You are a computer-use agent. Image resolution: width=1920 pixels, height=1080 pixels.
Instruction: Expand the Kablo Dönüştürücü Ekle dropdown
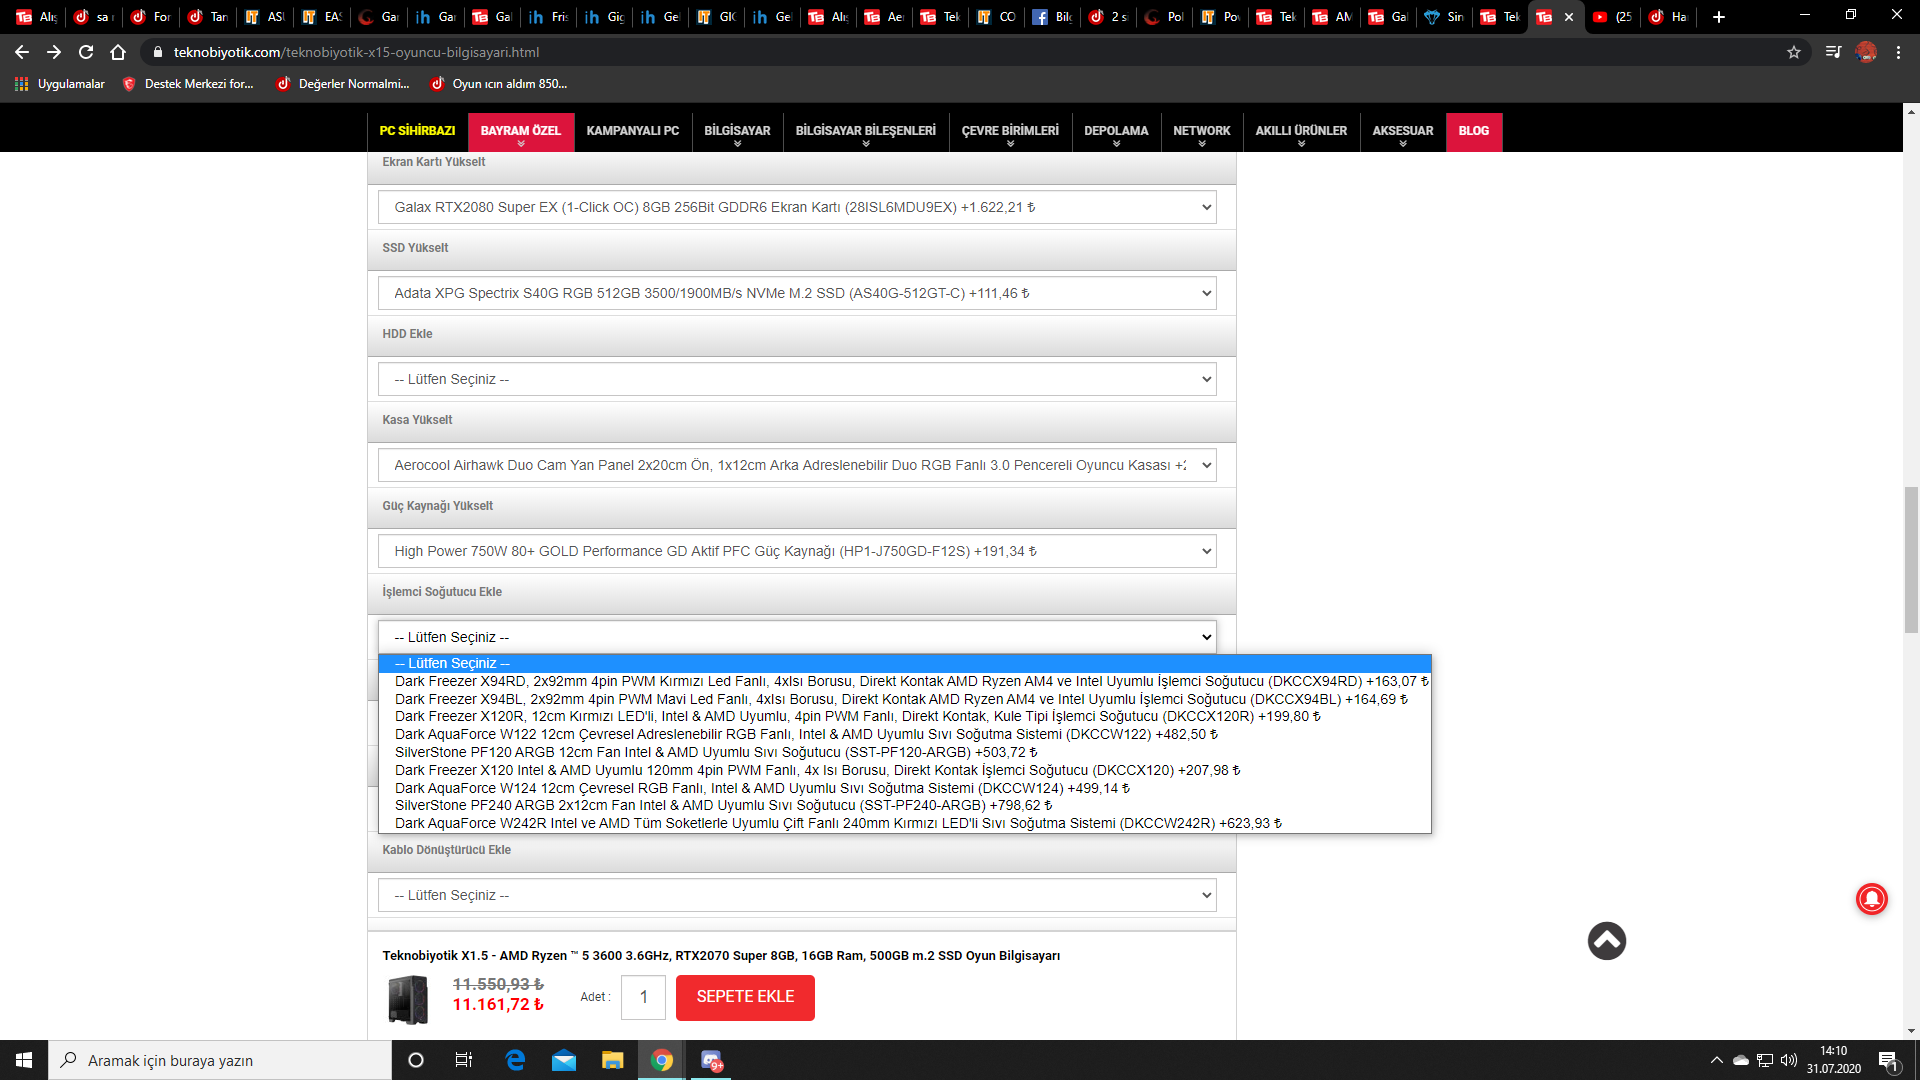pyautogui.click(x=797, y=895)
